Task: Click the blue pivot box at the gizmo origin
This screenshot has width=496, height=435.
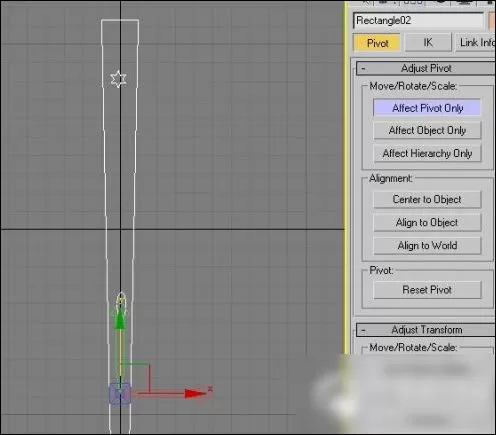Action: click(120, 394)
